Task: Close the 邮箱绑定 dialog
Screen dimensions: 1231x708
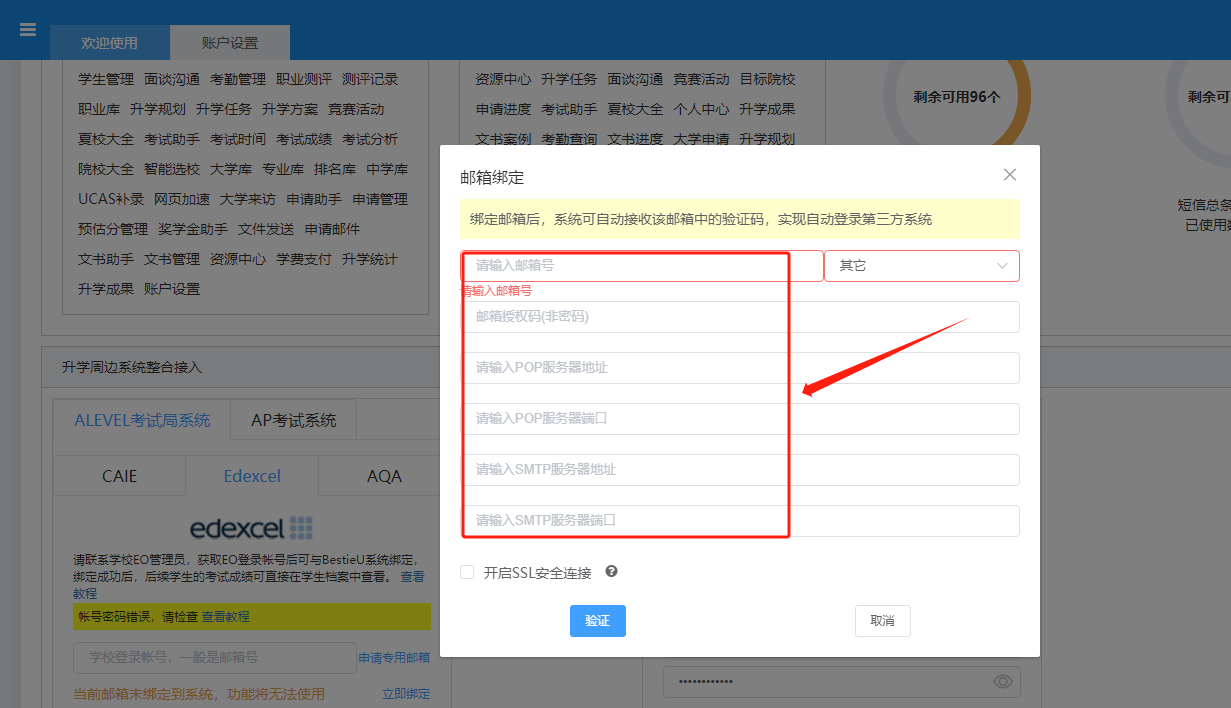Action: tap(1010, 175)
